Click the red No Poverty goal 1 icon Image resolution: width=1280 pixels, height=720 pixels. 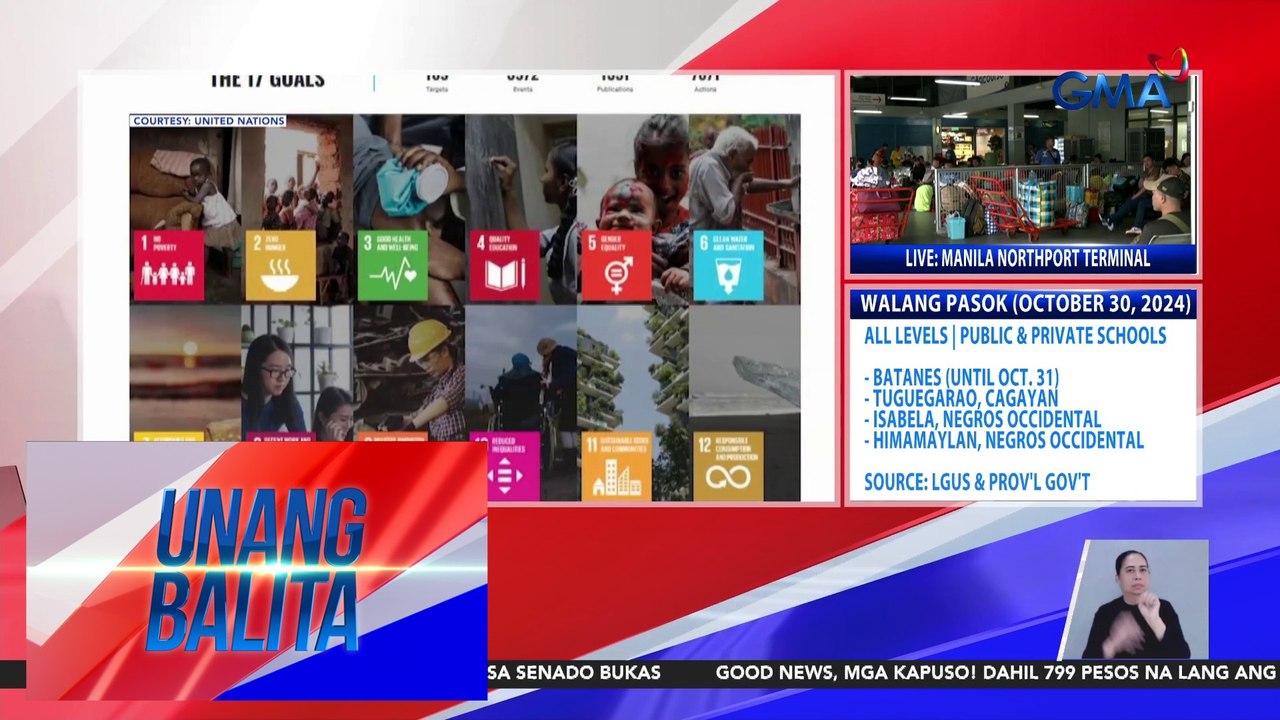coord(168,265)
